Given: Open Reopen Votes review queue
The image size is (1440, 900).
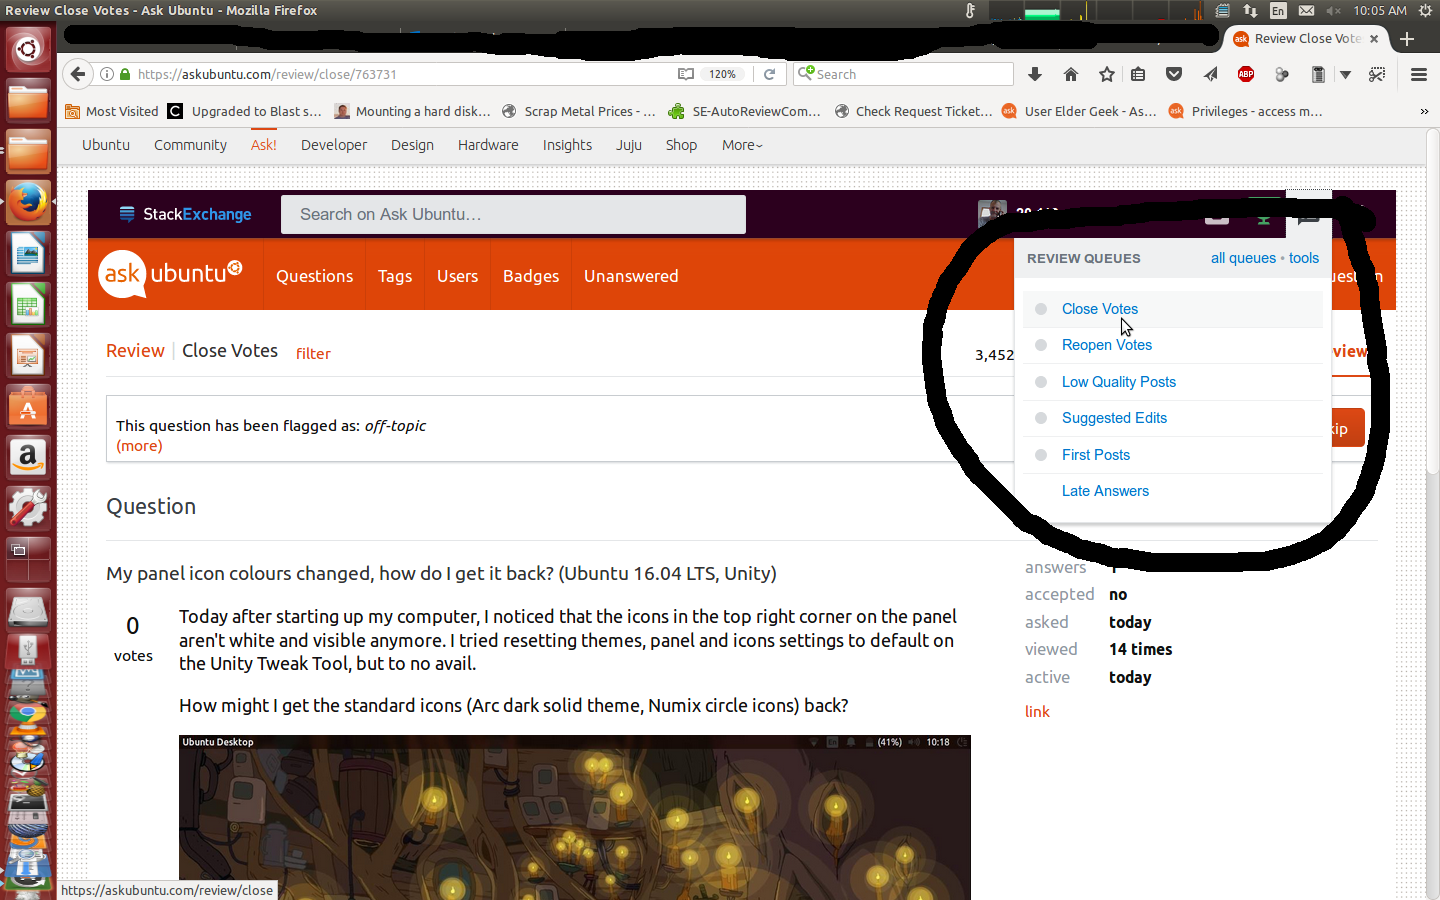Looking at the screenshot, I should tap(1107, 345).
